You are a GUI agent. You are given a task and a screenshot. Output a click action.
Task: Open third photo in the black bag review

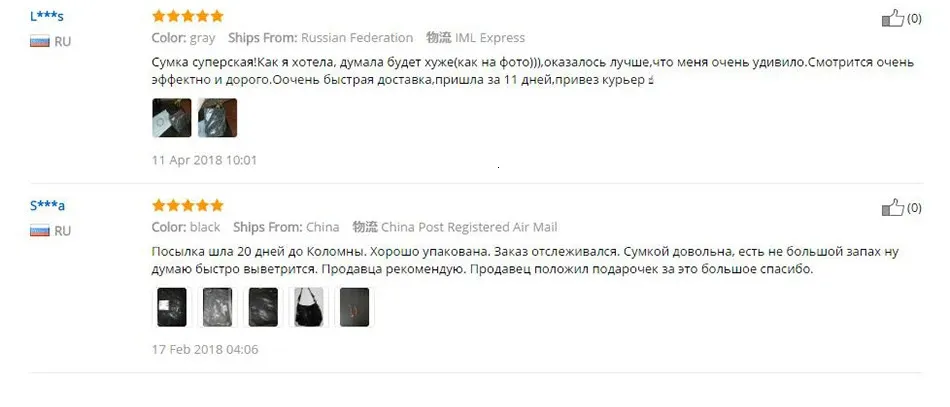[x=264, y=307]
